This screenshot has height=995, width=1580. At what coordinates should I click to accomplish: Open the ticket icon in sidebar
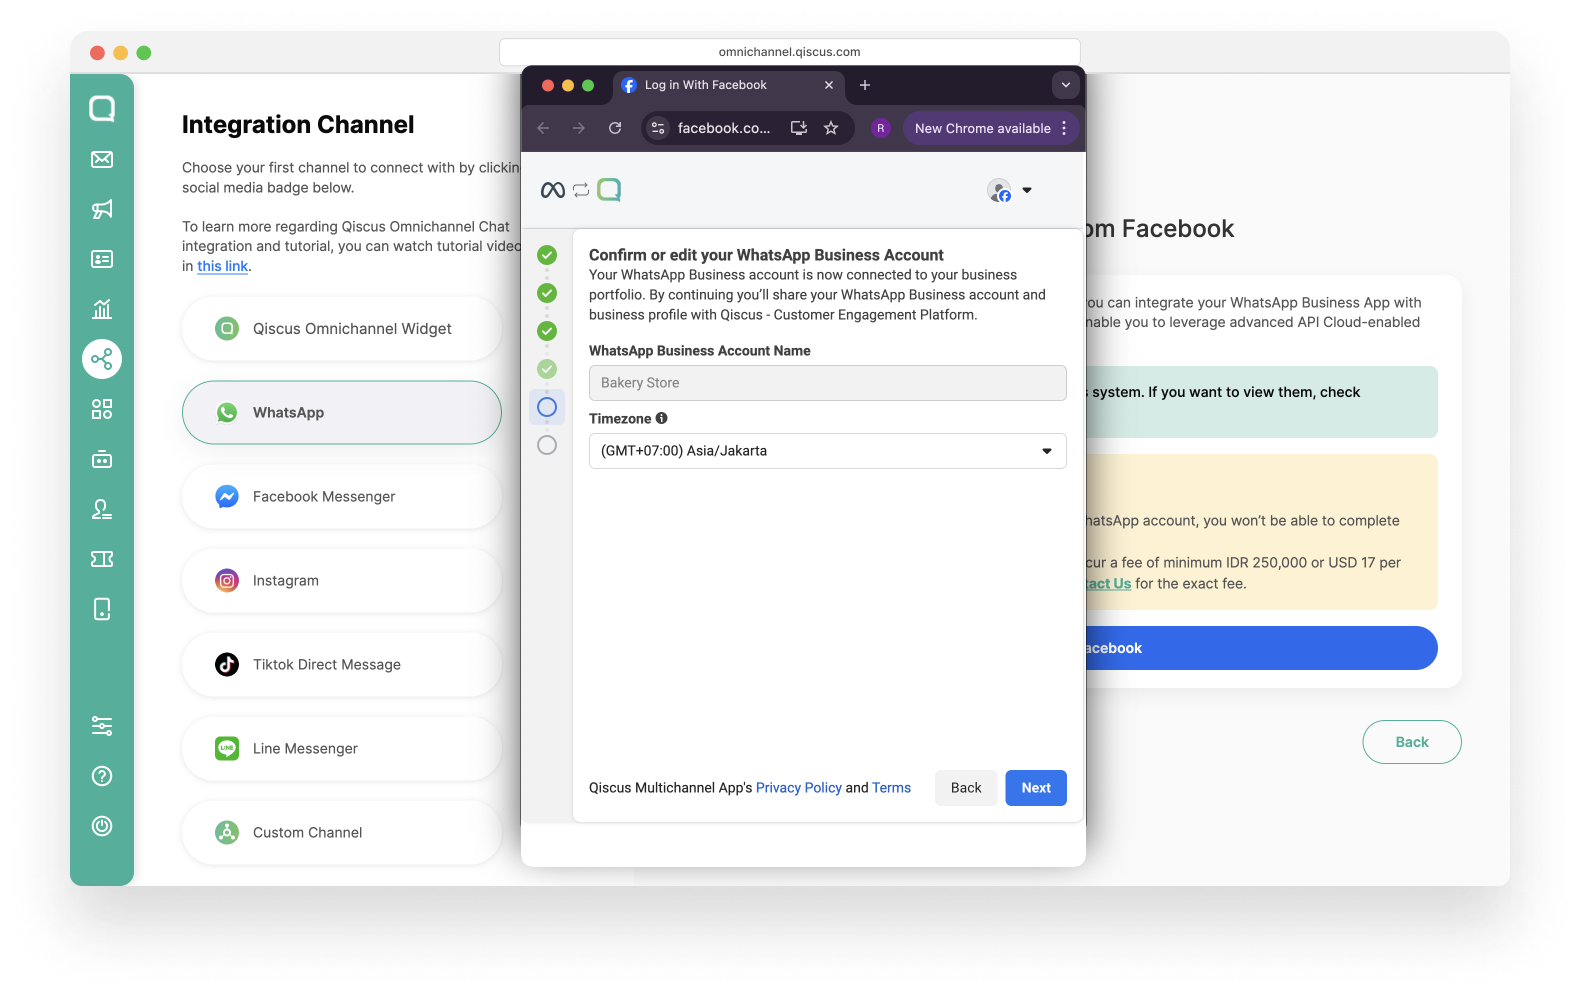[102, 559]
